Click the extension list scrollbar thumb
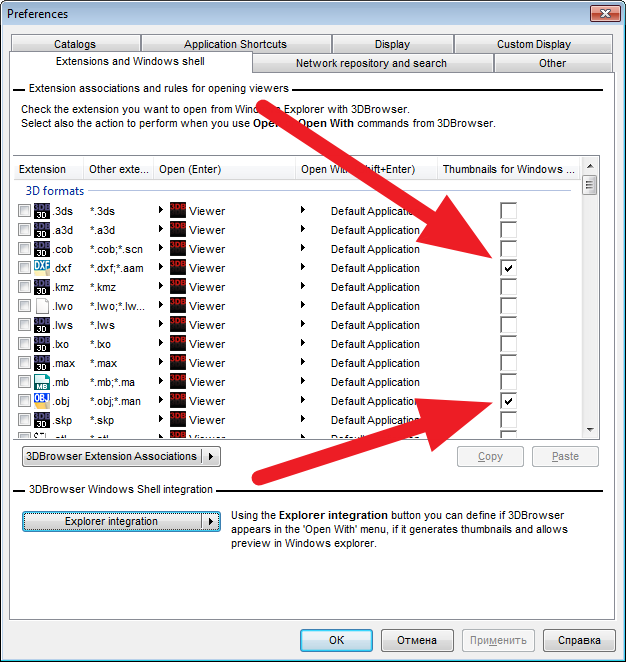 [x=590, y=185]
